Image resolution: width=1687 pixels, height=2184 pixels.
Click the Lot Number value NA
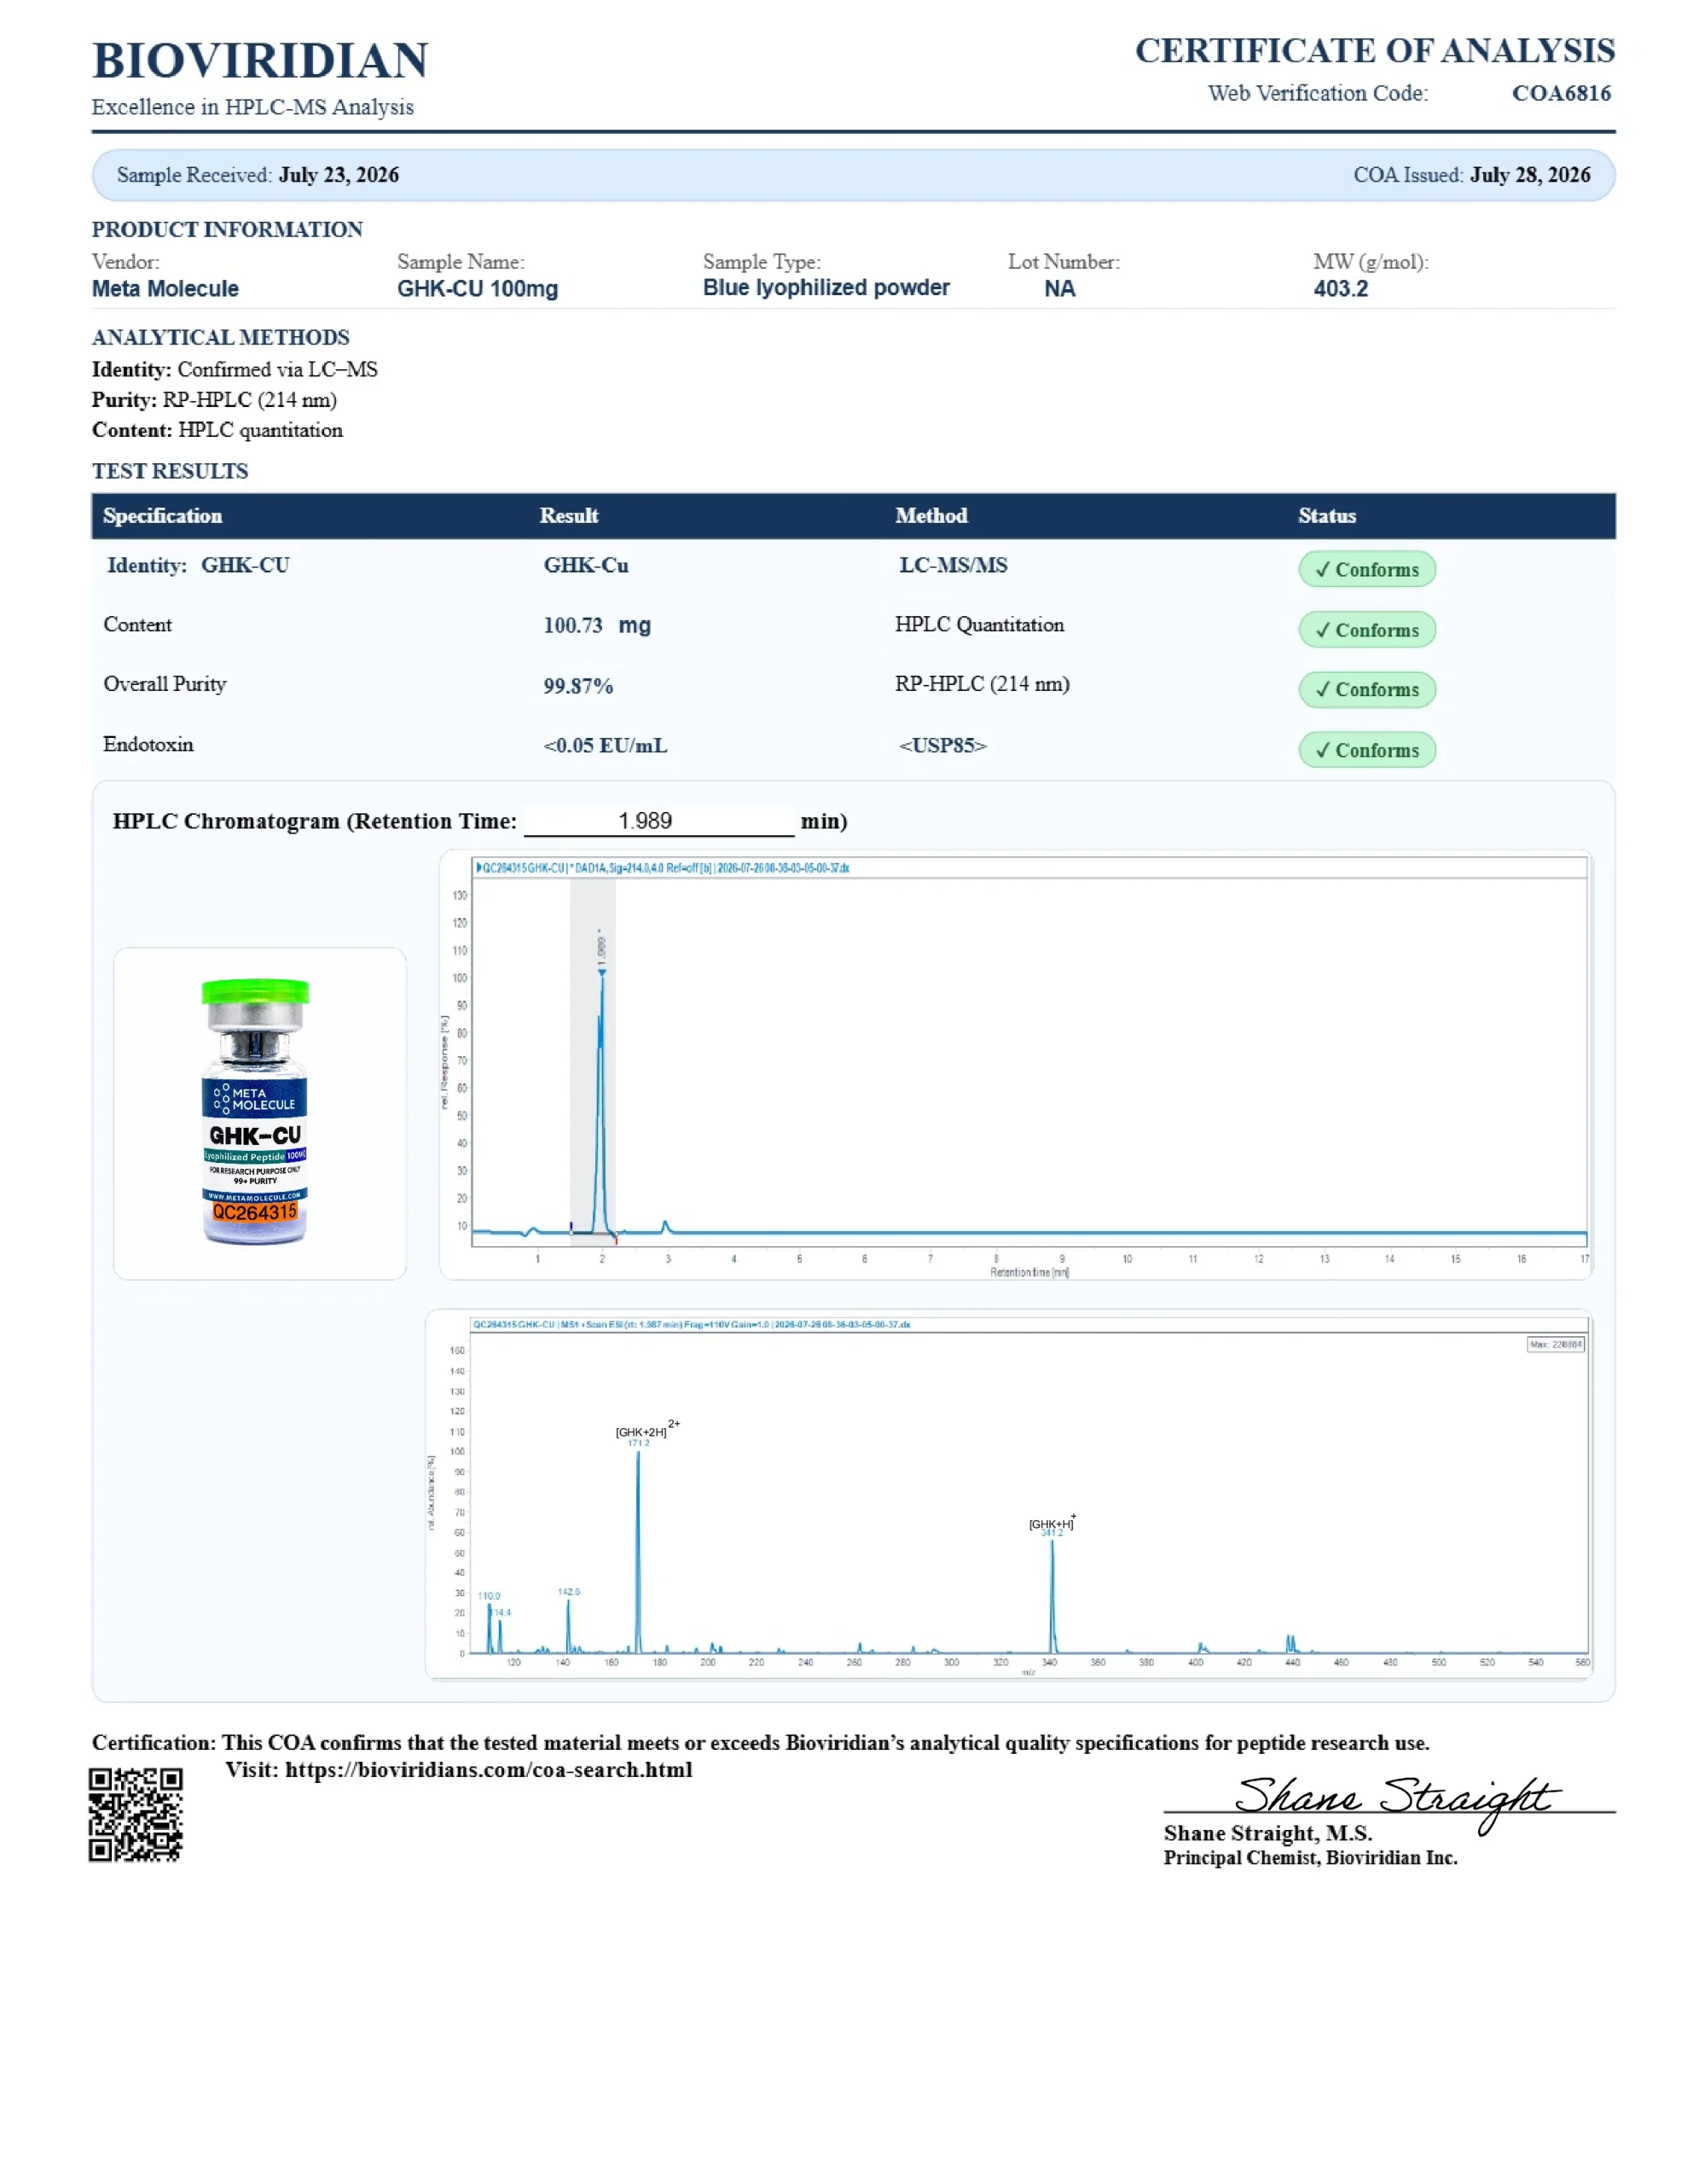(x=1060, y=289)
